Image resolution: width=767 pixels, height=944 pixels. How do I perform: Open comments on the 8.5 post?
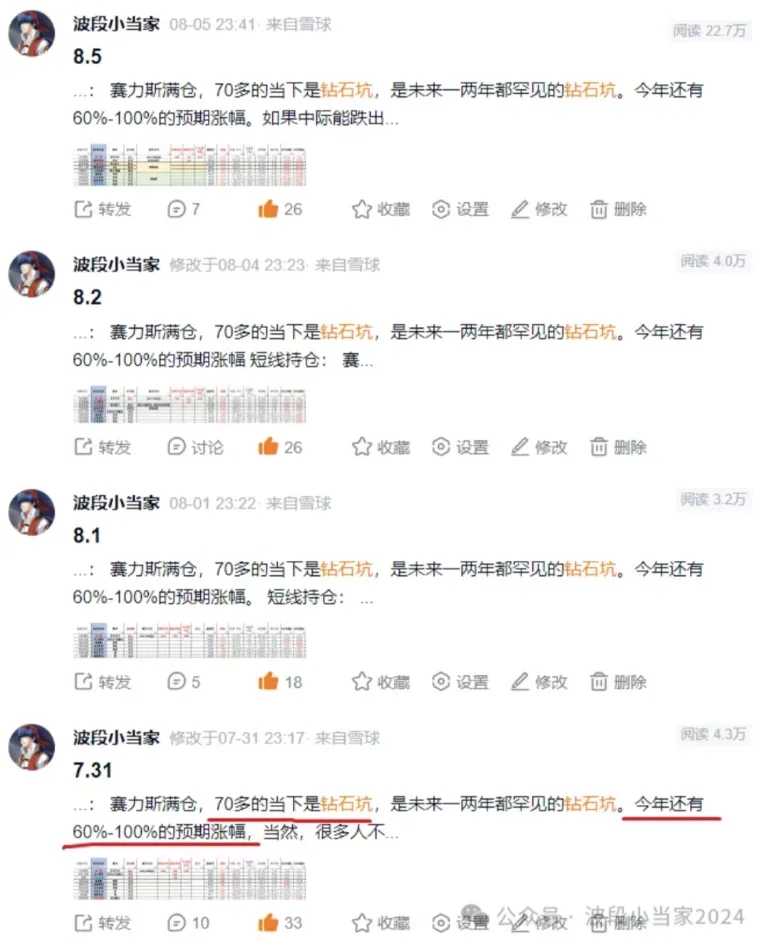tap(183, 209)
